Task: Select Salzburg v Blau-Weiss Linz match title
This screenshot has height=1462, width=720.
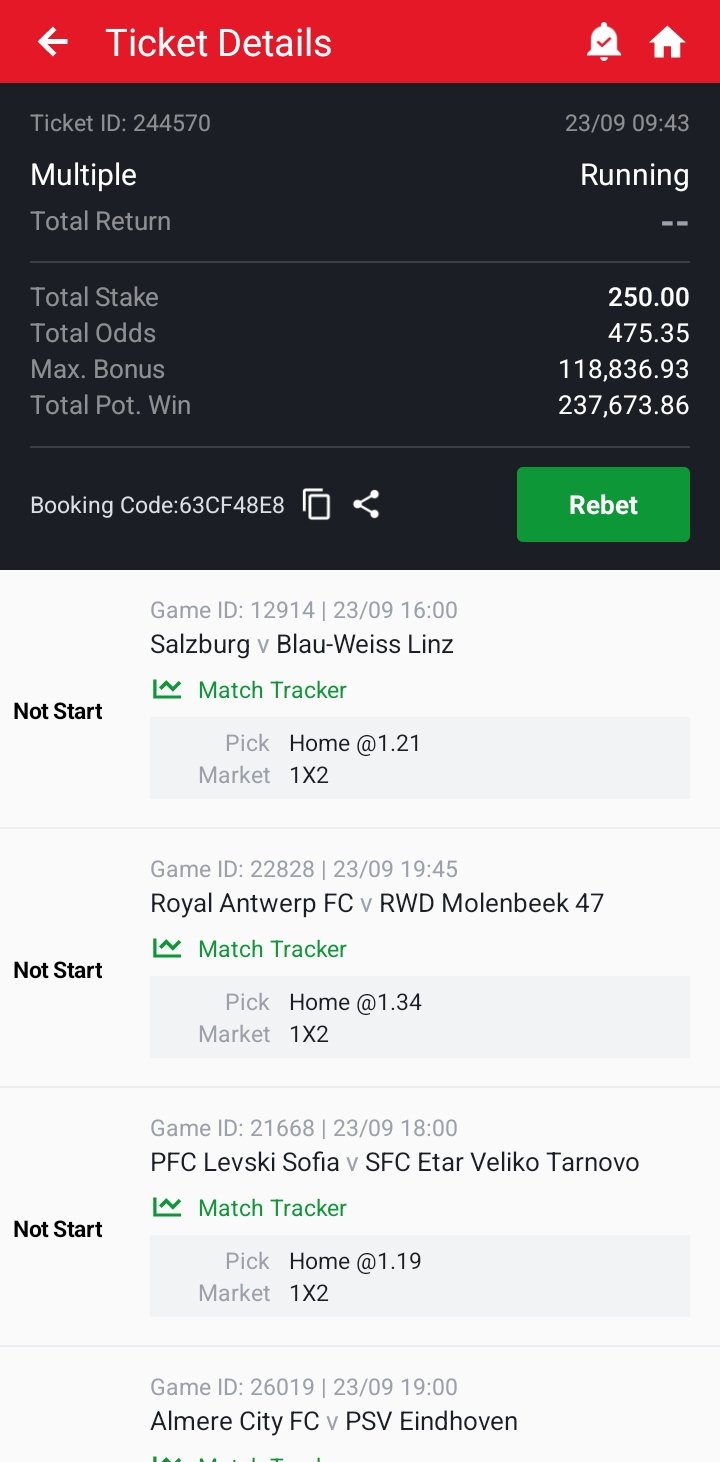Action: pyautogui.click(x=302, y=644)
